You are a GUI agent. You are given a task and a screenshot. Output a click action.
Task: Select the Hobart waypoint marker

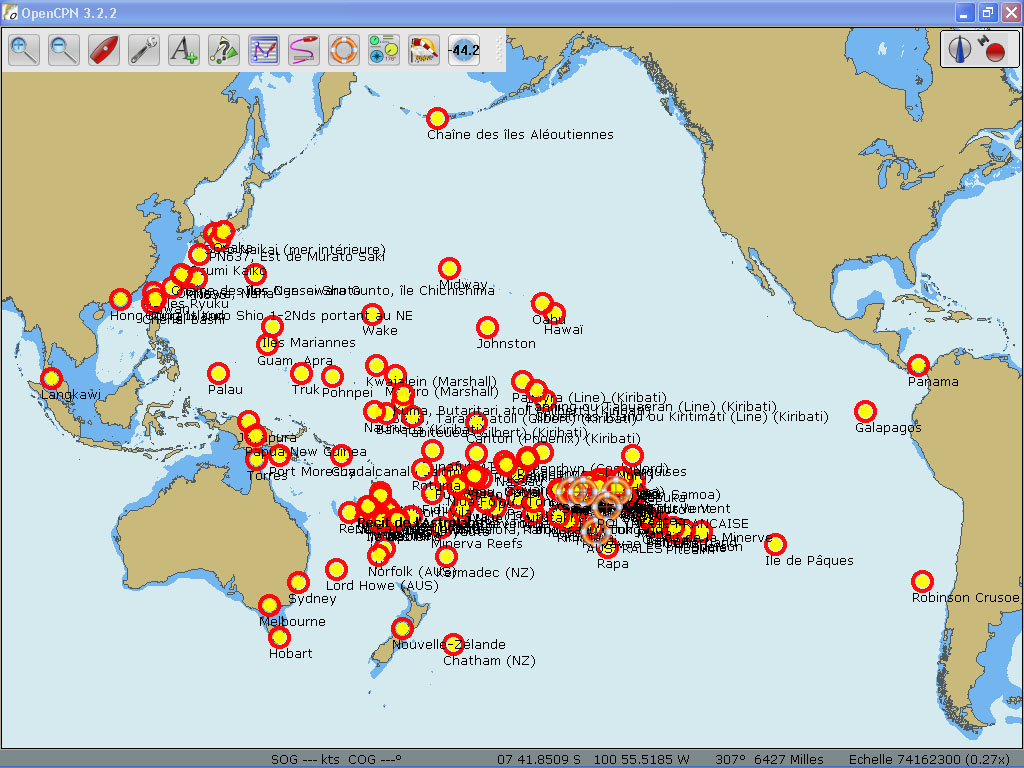point(280,638)
